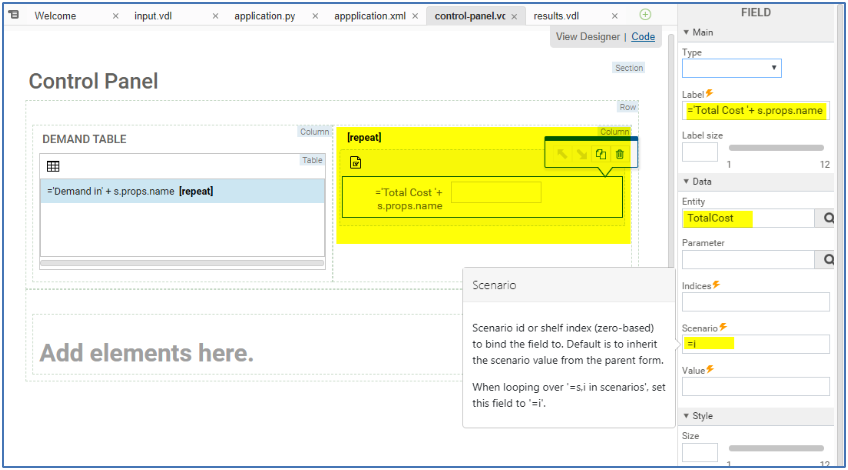Switch to the results.vdl tab
The height and width of the screenshot is (470, 848).
click(556, 16)
